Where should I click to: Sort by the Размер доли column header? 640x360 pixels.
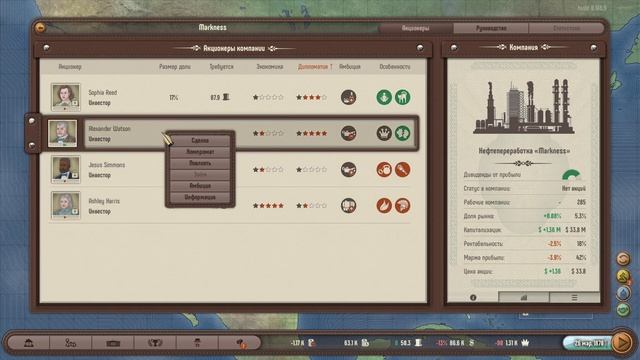pyautogui.click(x=175, y=67)
